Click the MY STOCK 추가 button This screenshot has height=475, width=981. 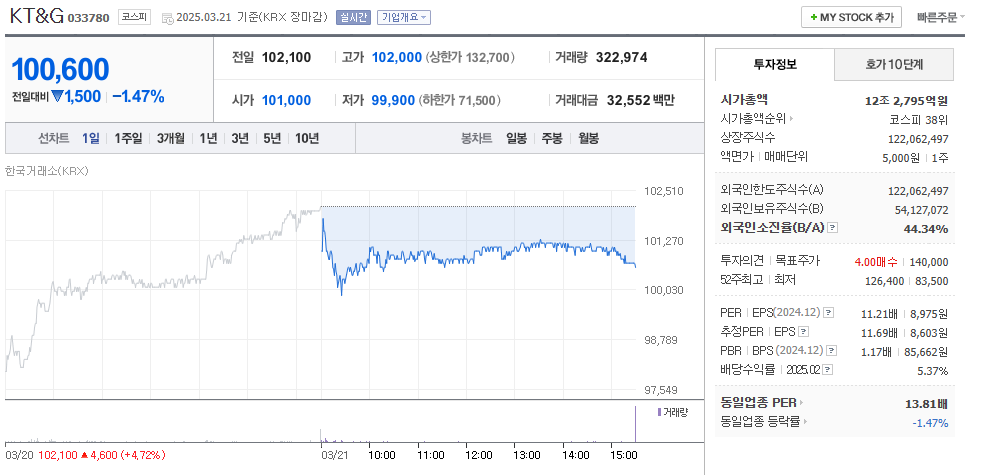(x=851, y=18)
